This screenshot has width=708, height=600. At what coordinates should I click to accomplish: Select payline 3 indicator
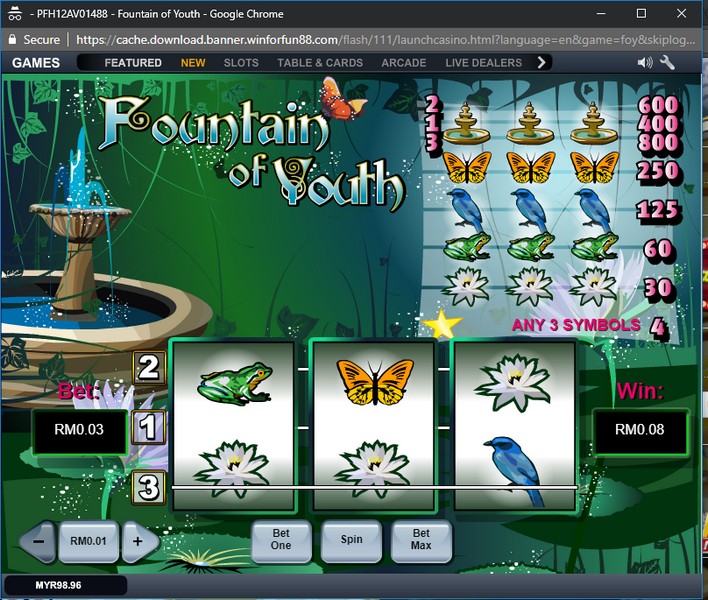(148, 488)
